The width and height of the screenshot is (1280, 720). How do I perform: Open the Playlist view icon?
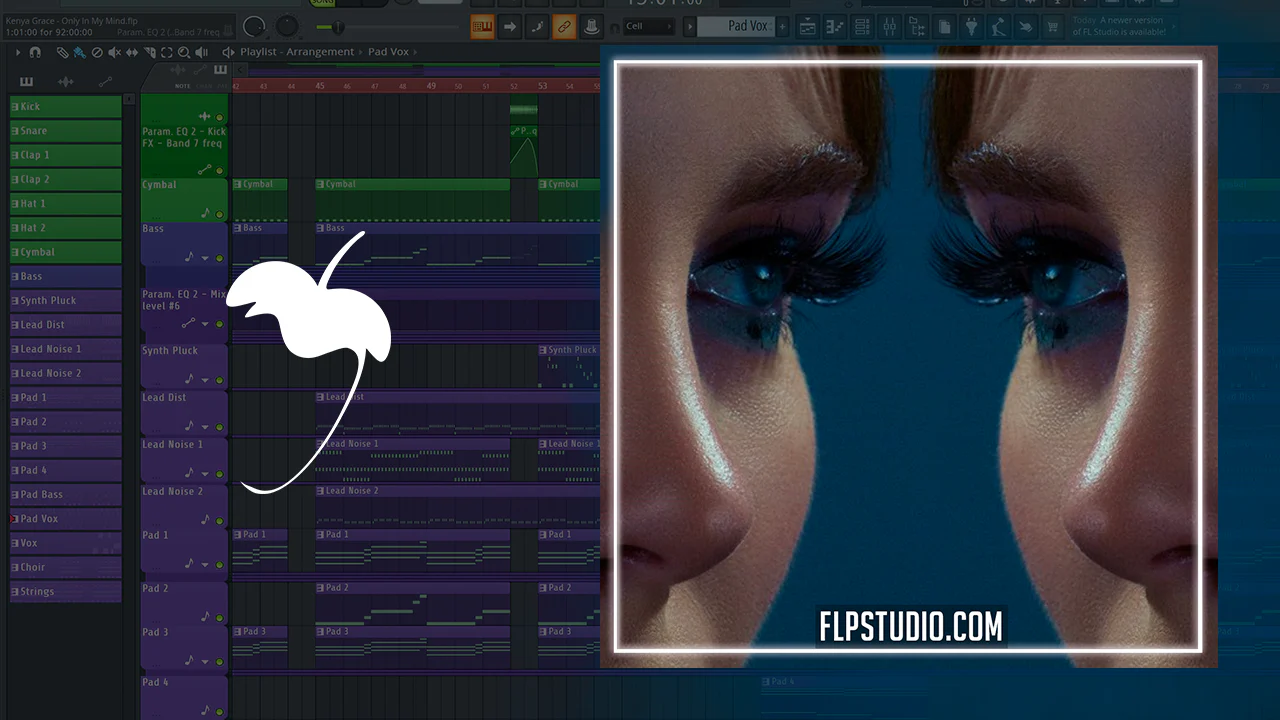tap(807, 27)
